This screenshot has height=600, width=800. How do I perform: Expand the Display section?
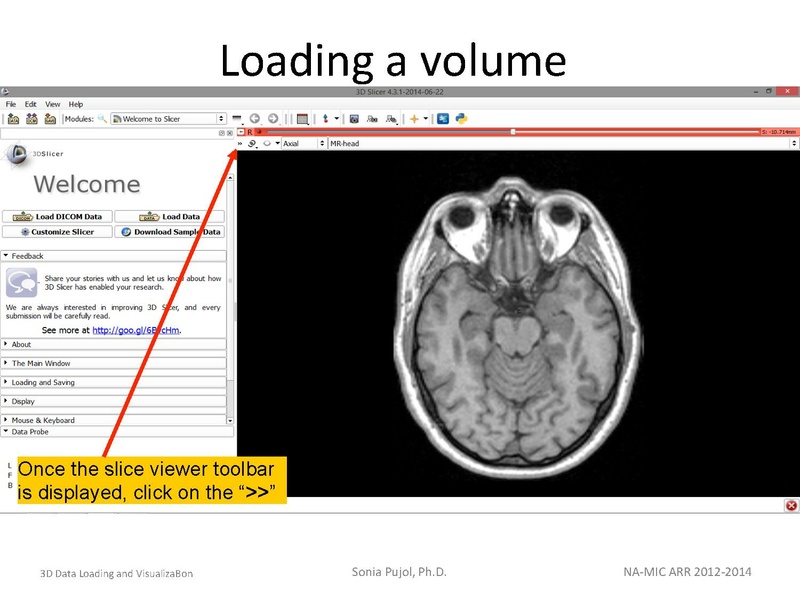[x=113, y=401]
